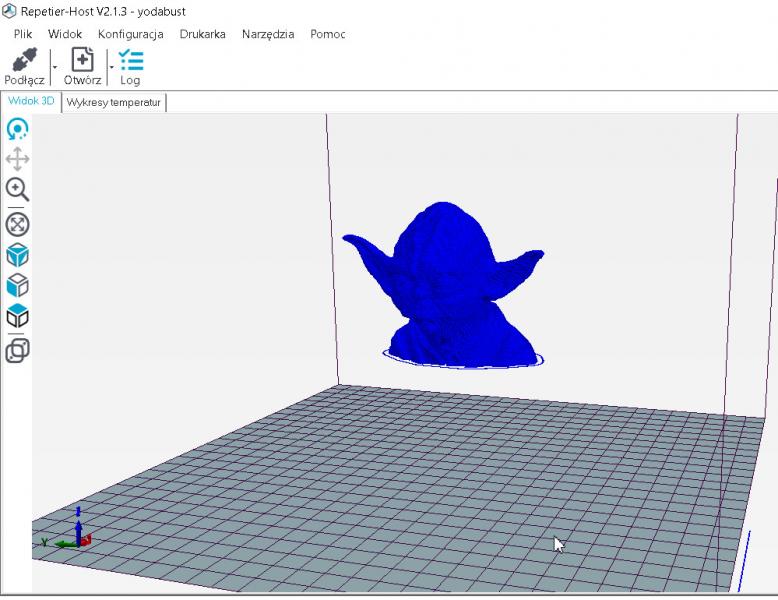Toggle parallel projection overlapping squares icon
The width and height of the screenshot is (778, 600).
[x=17, y=350]
